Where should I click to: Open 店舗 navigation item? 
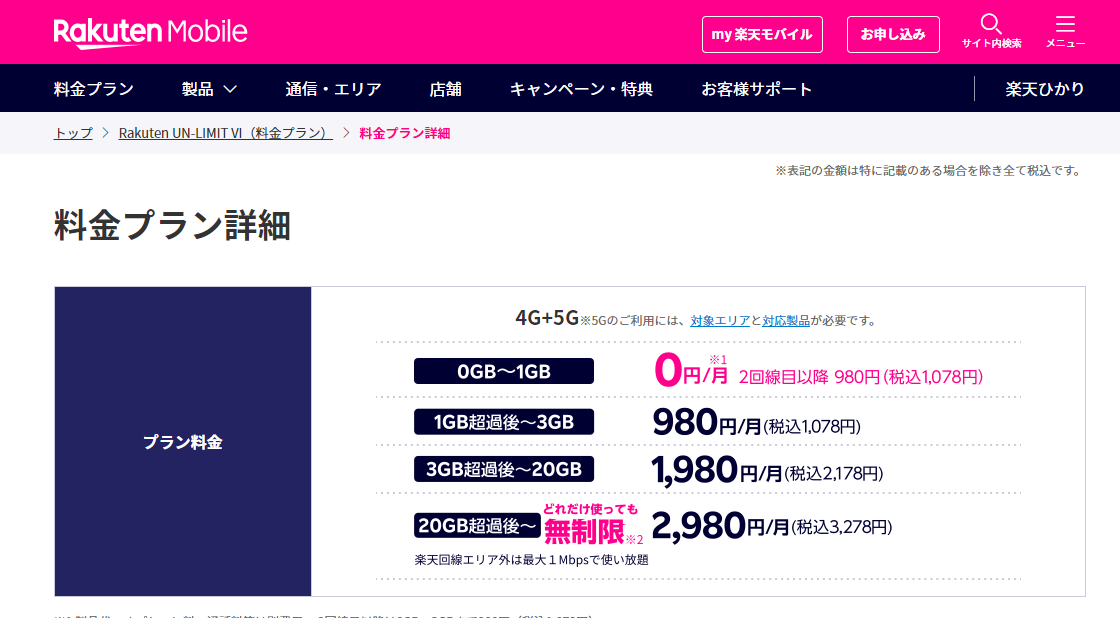[x=445, y=89]
